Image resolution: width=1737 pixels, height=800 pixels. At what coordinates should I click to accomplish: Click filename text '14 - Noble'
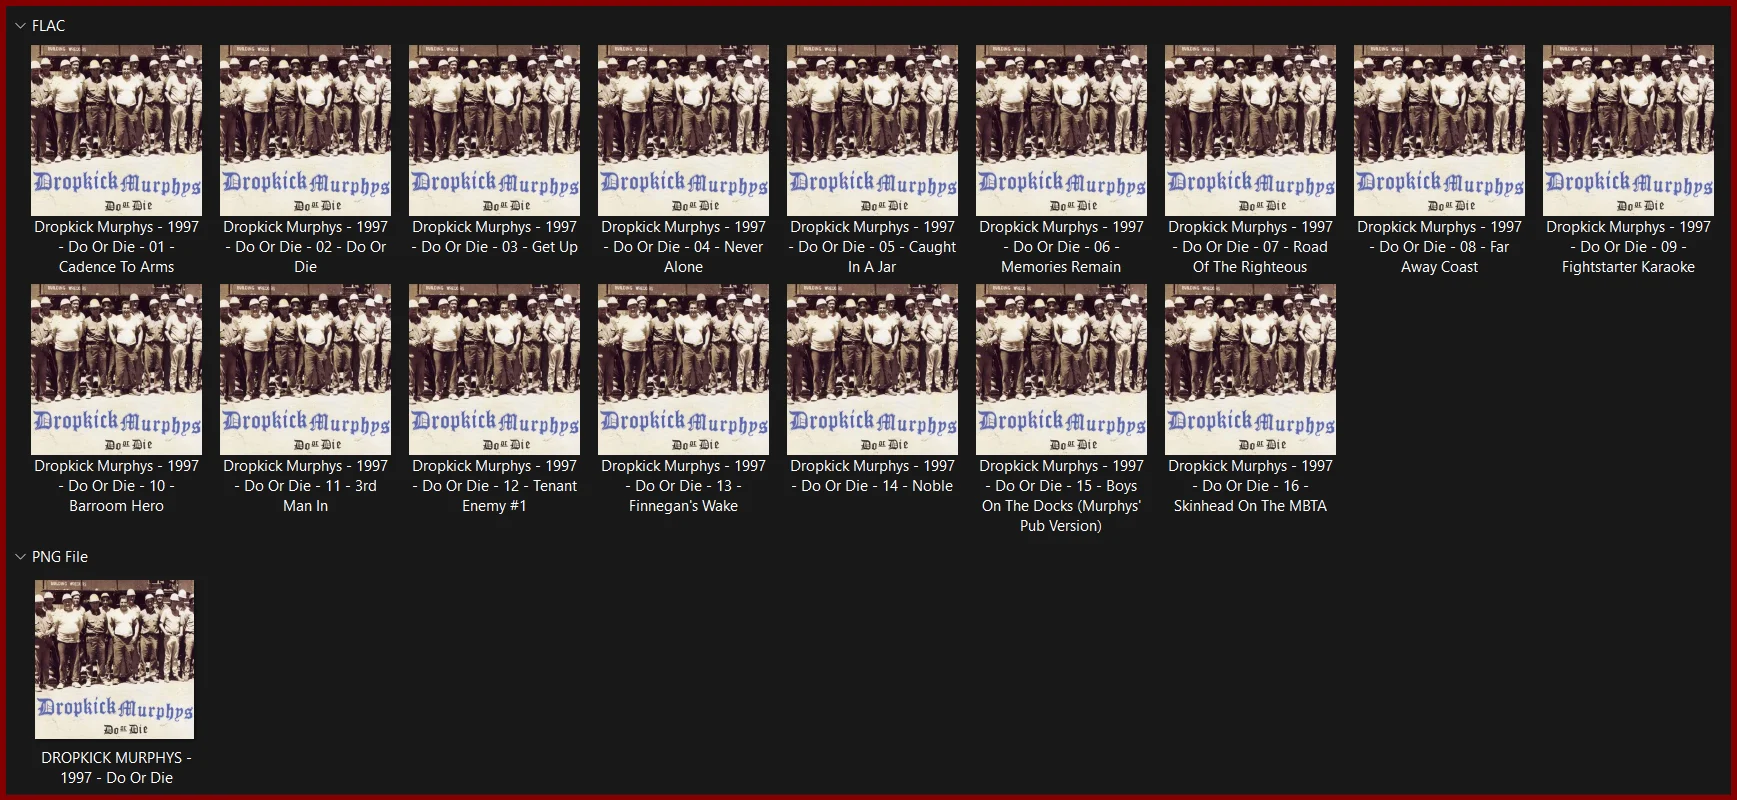click(872, 476)
